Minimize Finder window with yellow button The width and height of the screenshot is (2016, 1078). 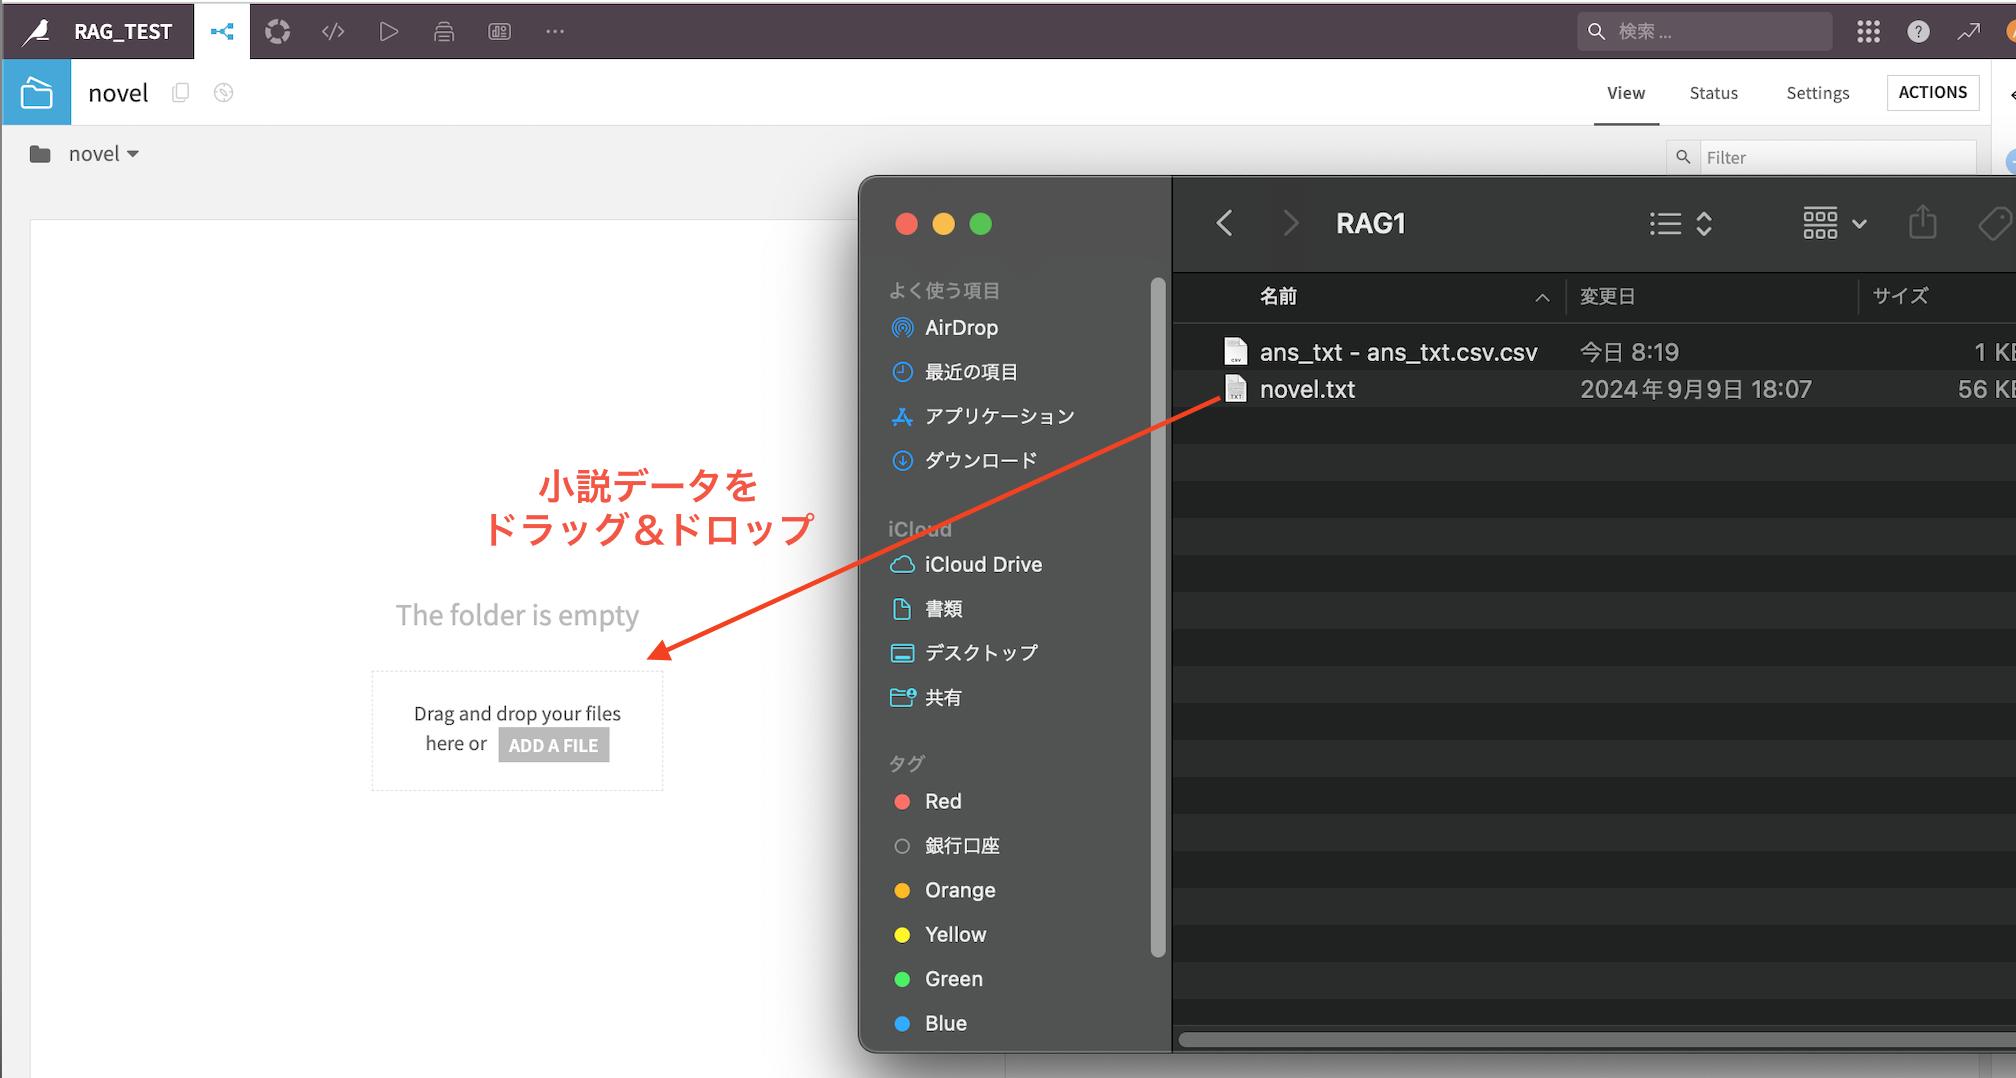(943, 224)
